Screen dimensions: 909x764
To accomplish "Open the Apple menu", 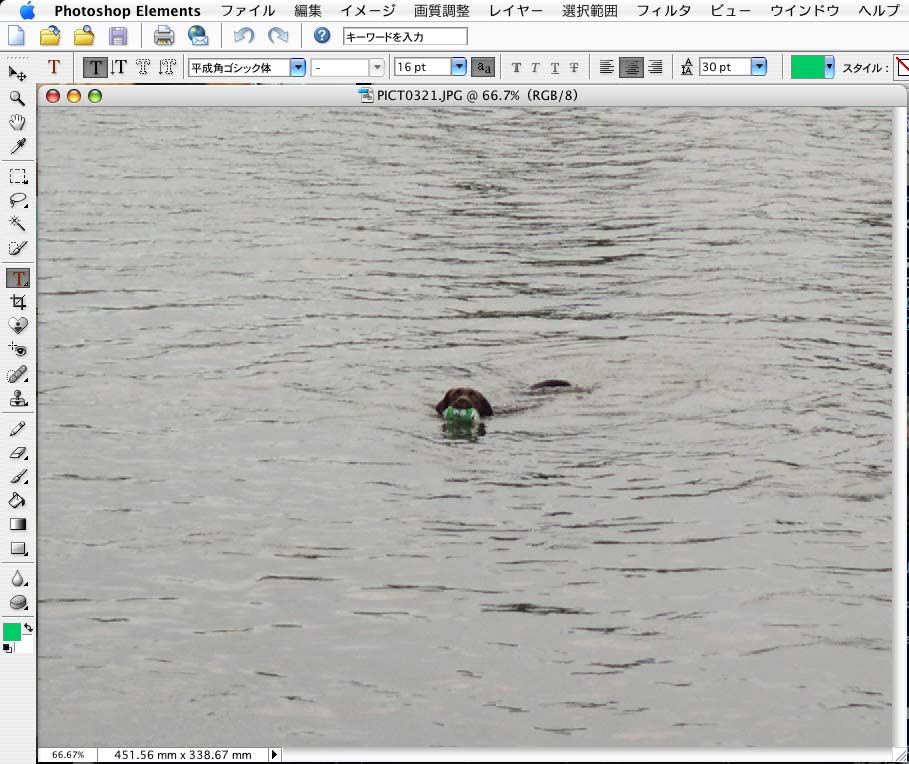I will 27,10.
